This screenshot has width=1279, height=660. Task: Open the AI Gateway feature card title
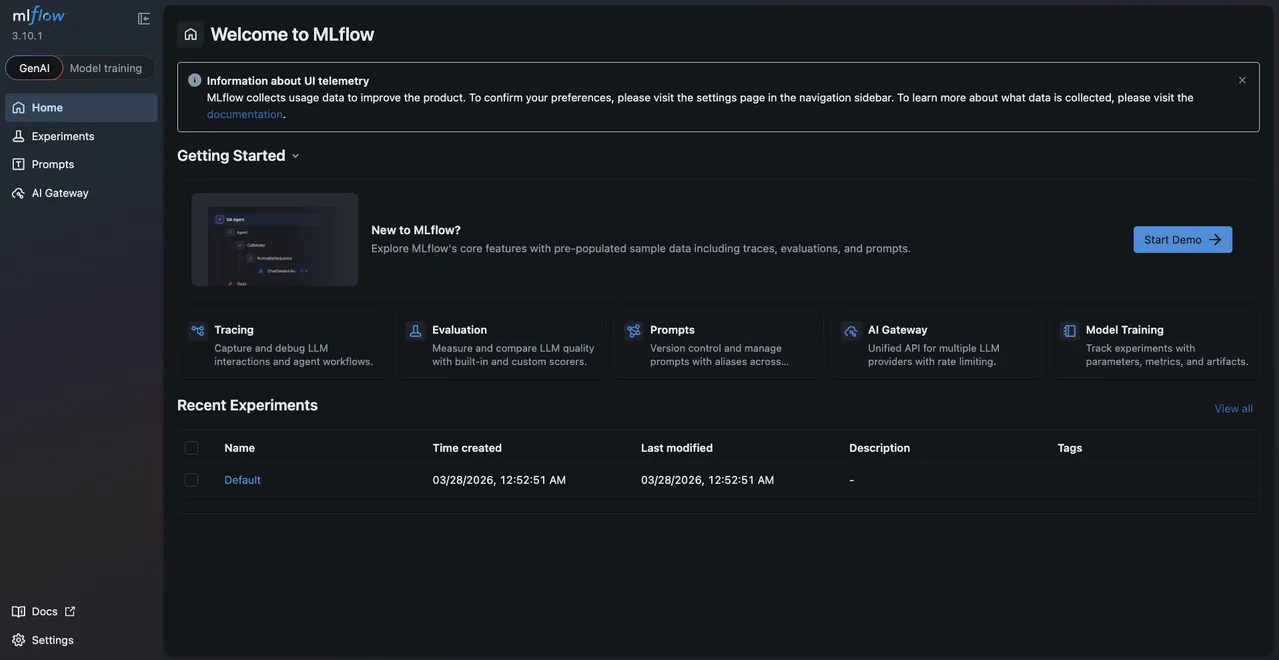[x=898, y=330]
